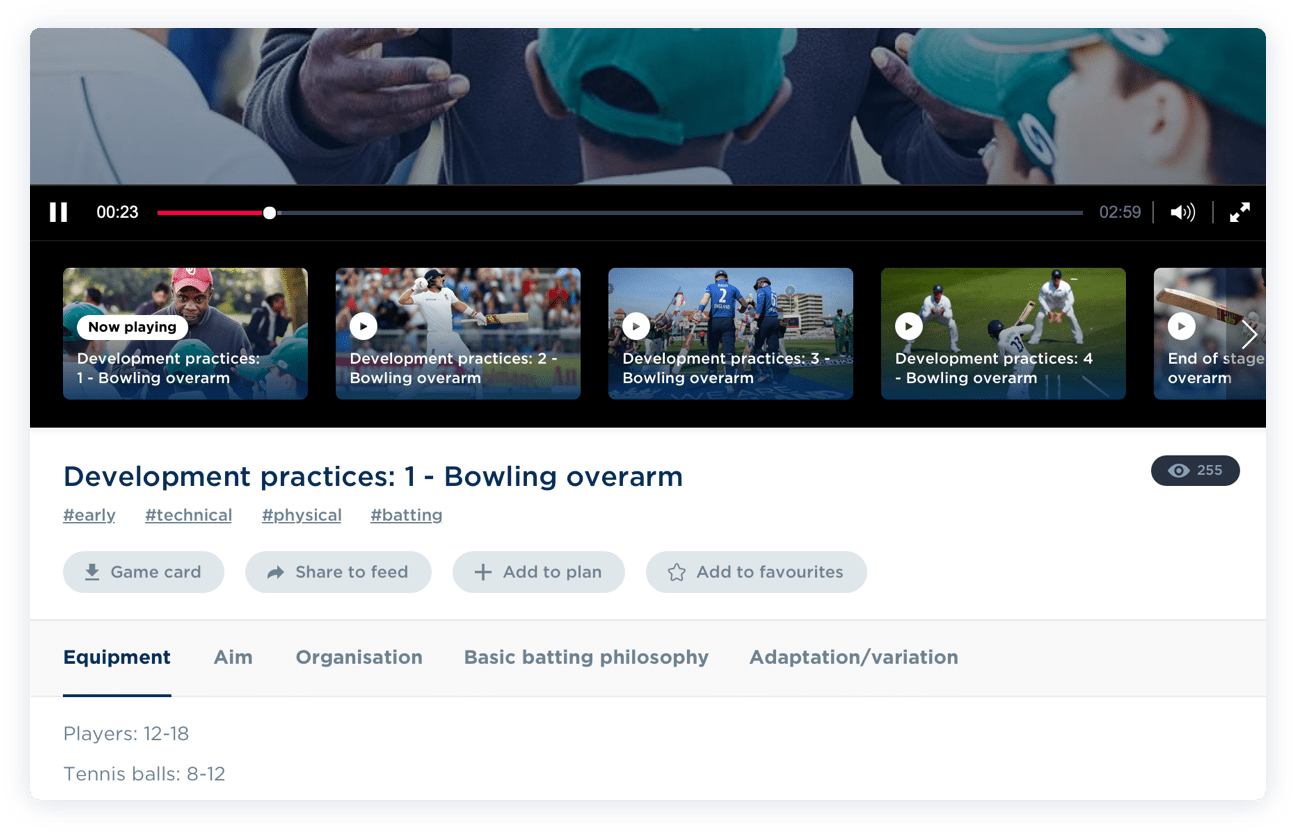Click the Add to plan button
The width and height of the screenshot is (1296, 832).
[539, 572]
